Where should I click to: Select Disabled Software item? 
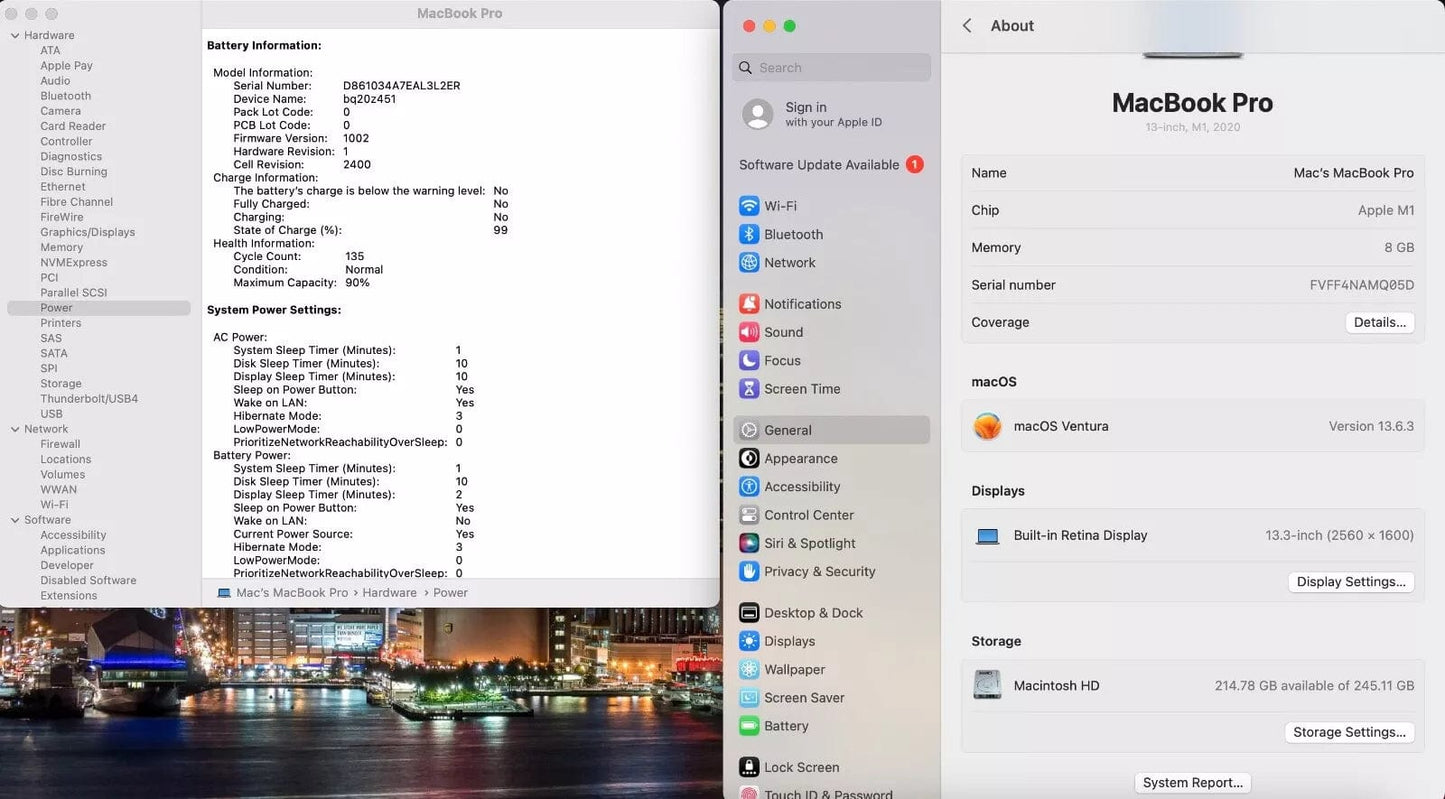coord(88,580)
